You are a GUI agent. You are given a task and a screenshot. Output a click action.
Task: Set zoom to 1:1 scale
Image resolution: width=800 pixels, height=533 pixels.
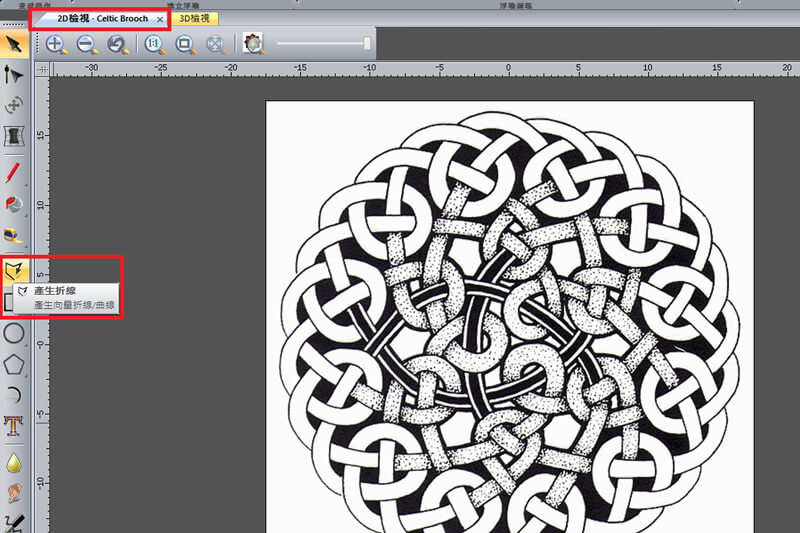coord(155,44)
